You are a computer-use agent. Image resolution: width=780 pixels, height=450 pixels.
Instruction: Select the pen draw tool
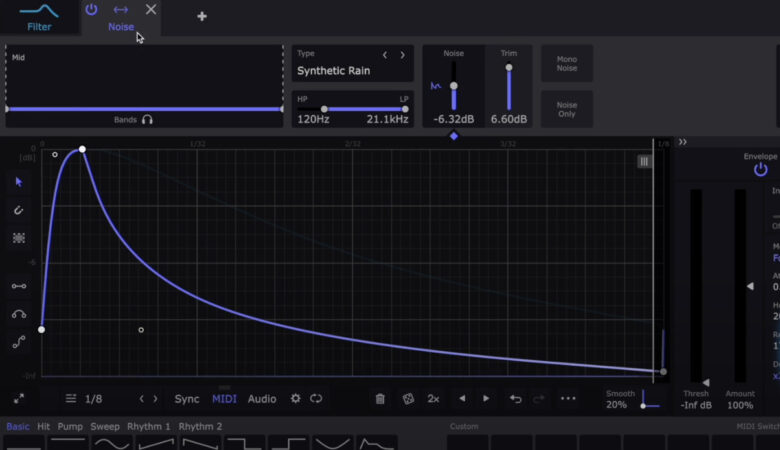tap(19, 210)
